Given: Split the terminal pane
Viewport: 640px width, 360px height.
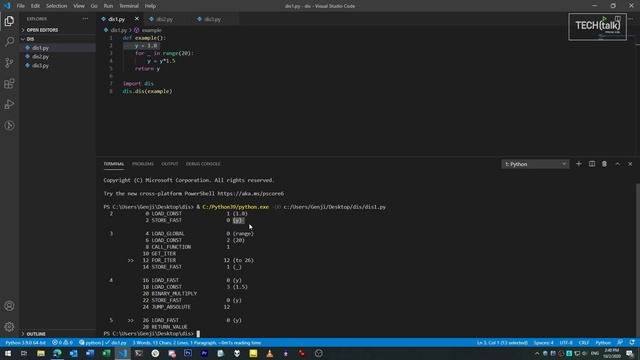Looking at the screenshot, I should click(592, 164).
